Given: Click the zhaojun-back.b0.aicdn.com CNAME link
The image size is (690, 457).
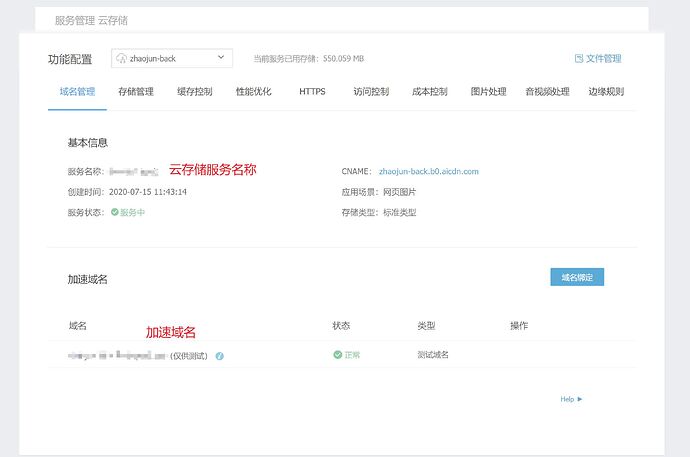Looking at the screenshot, I should tap(429, 171).
